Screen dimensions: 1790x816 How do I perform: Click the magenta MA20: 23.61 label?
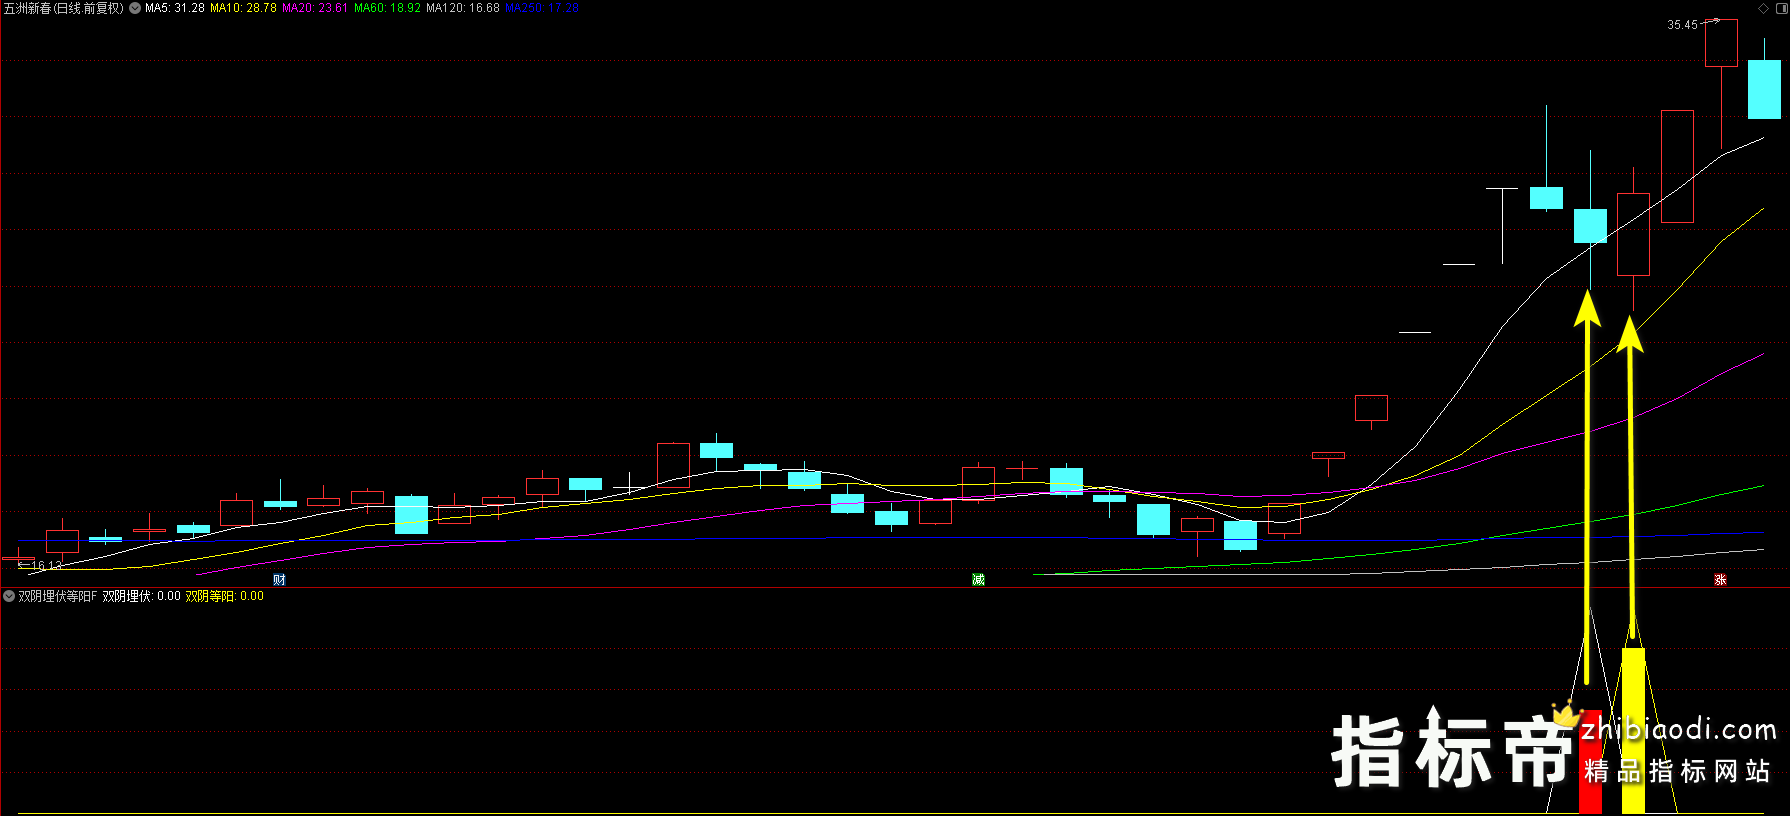(x=315, y=8)
